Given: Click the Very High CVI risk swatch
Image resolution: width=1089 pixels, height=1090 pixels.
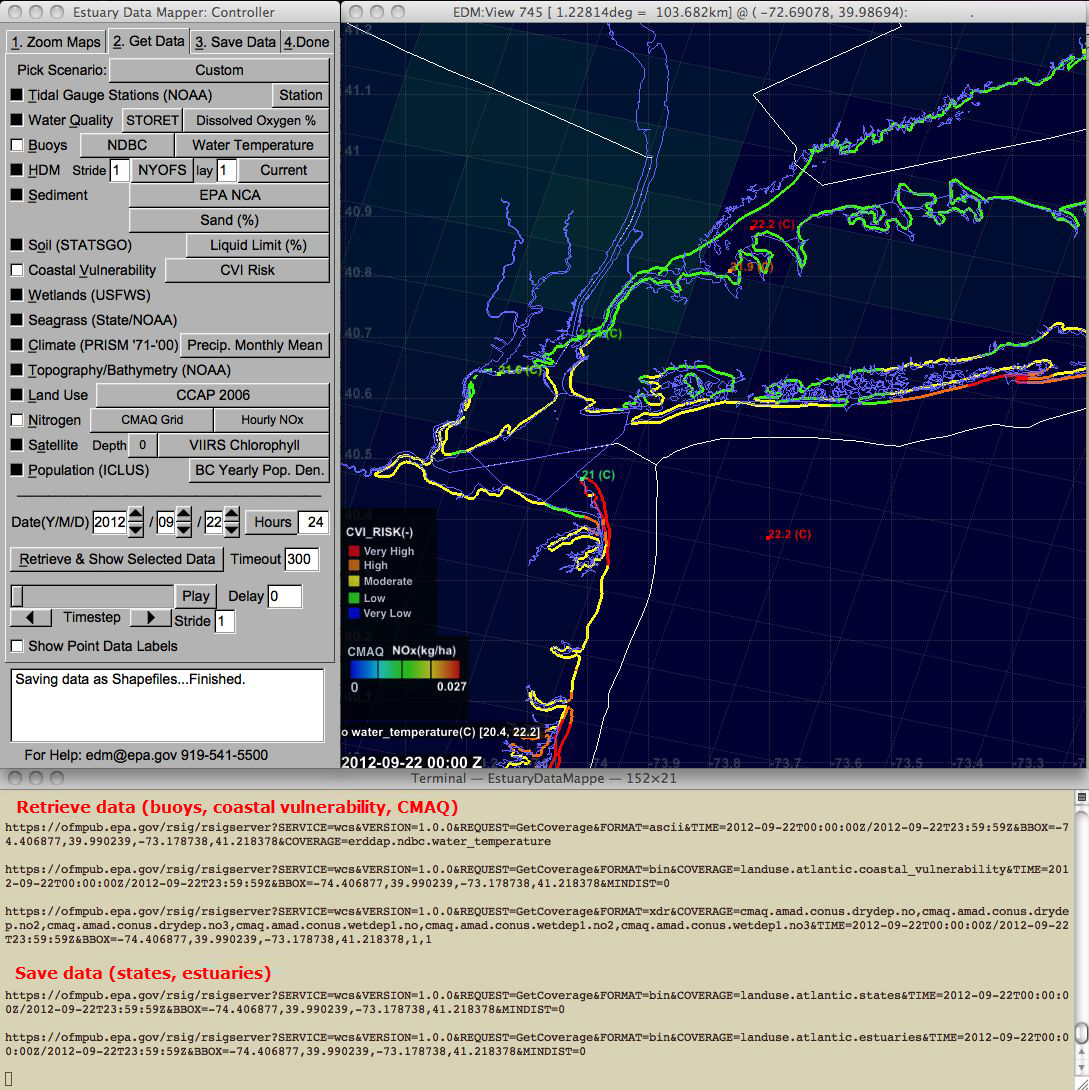Looking at the screenshot, I should [354, 551].
